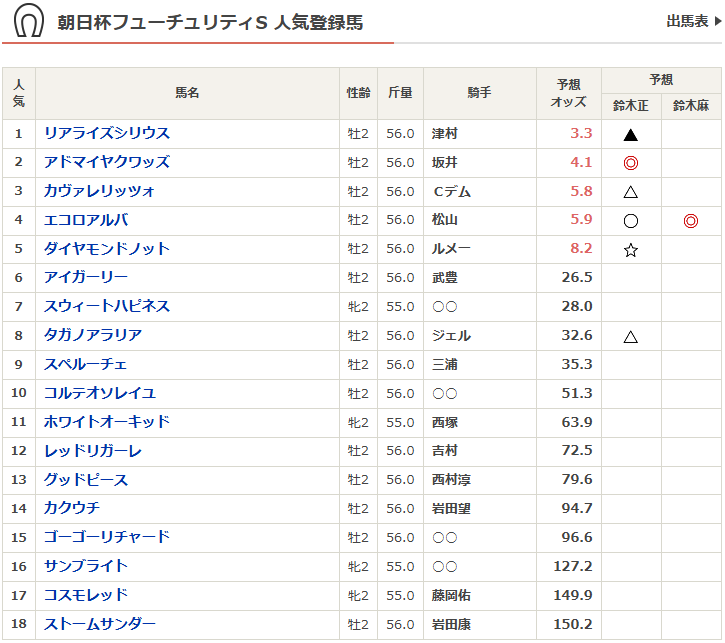The height and width of the screenshot is (643, 725).
Task: Open ゴーゴーリチャード horse page
Action: click(107, 537)
